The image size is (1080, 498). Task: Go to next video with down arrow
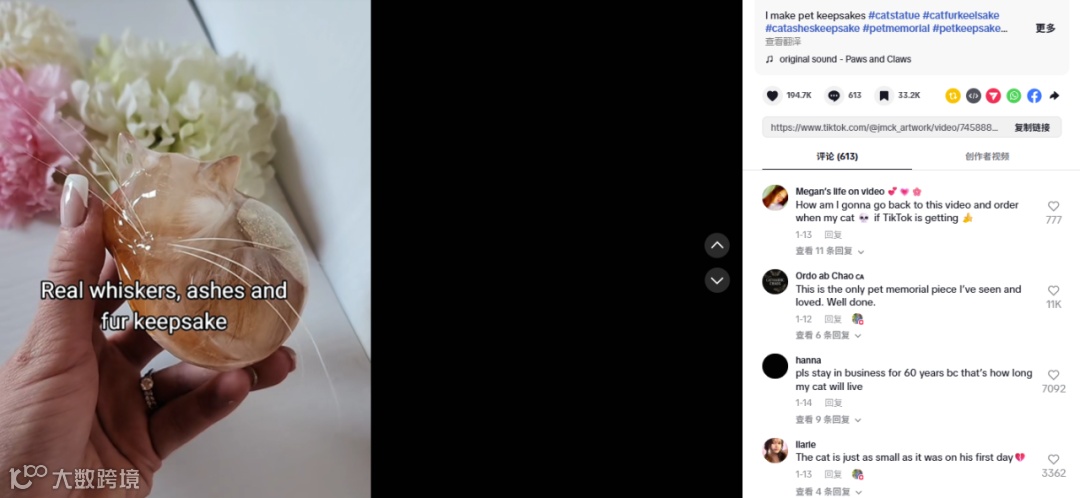tap(717, 280)
